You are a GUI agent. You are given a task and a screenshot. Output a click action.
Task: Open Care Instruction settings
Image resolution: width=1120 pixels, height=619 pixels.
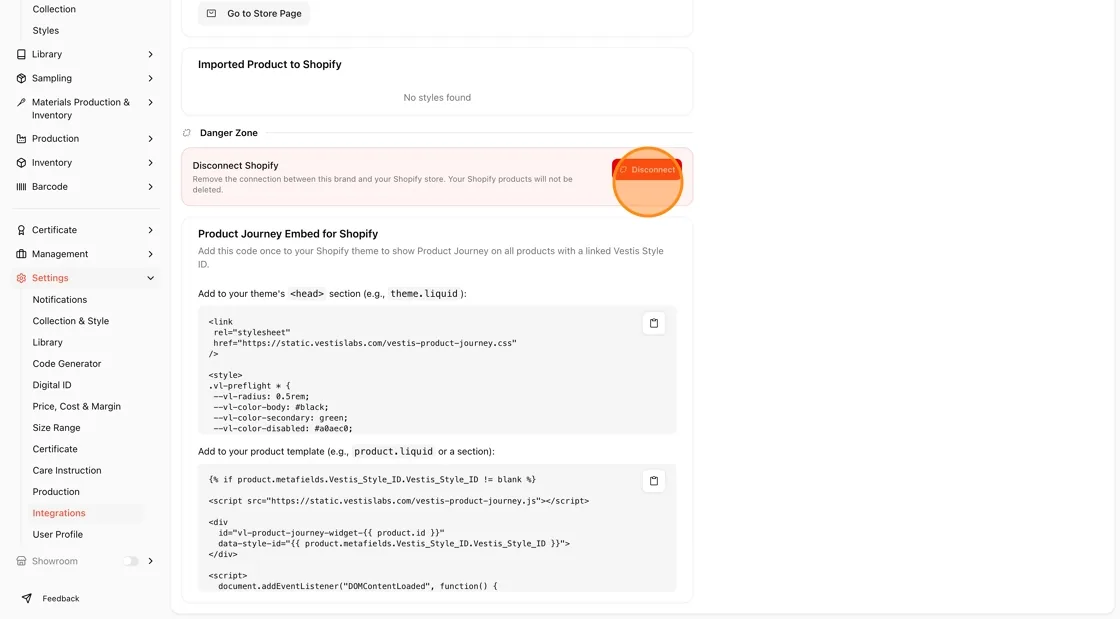67,470
